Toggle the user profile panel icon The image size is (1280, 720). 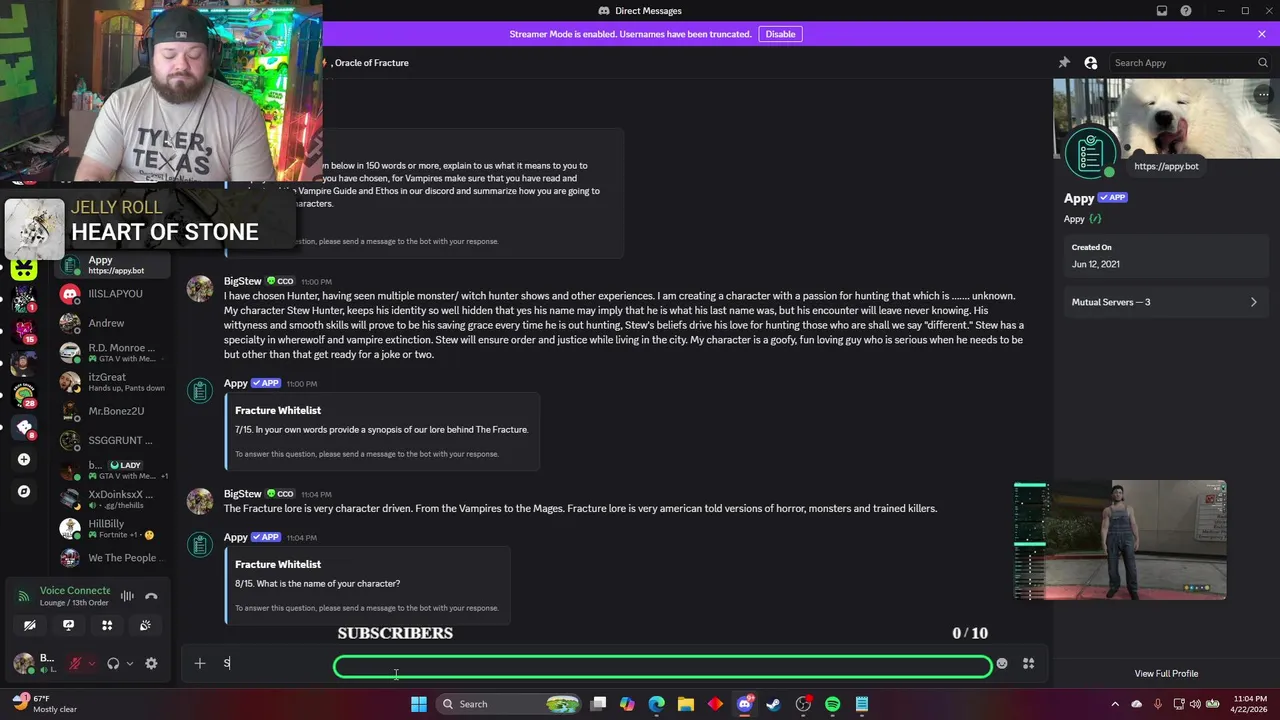coord(1090,62)
